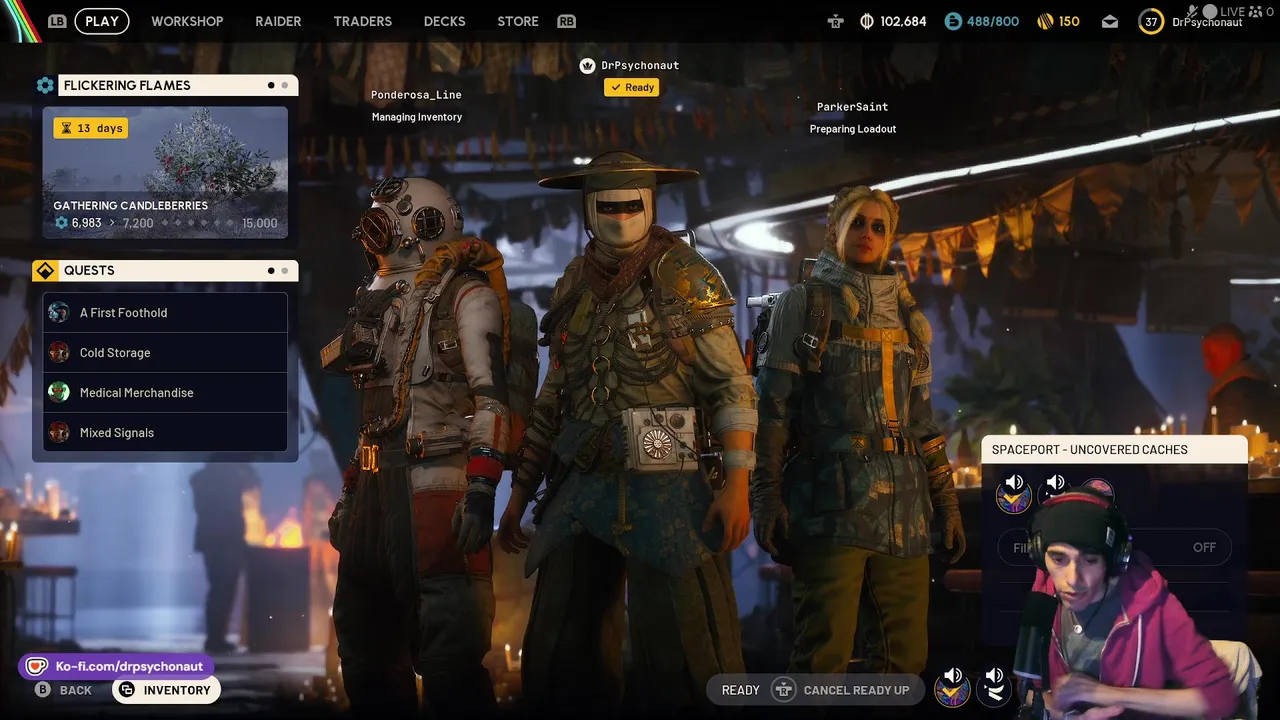This screenshot has width=1280, height=720.
Task: Click the muted microphone stream icon
Action: [x=1193, y=12]
